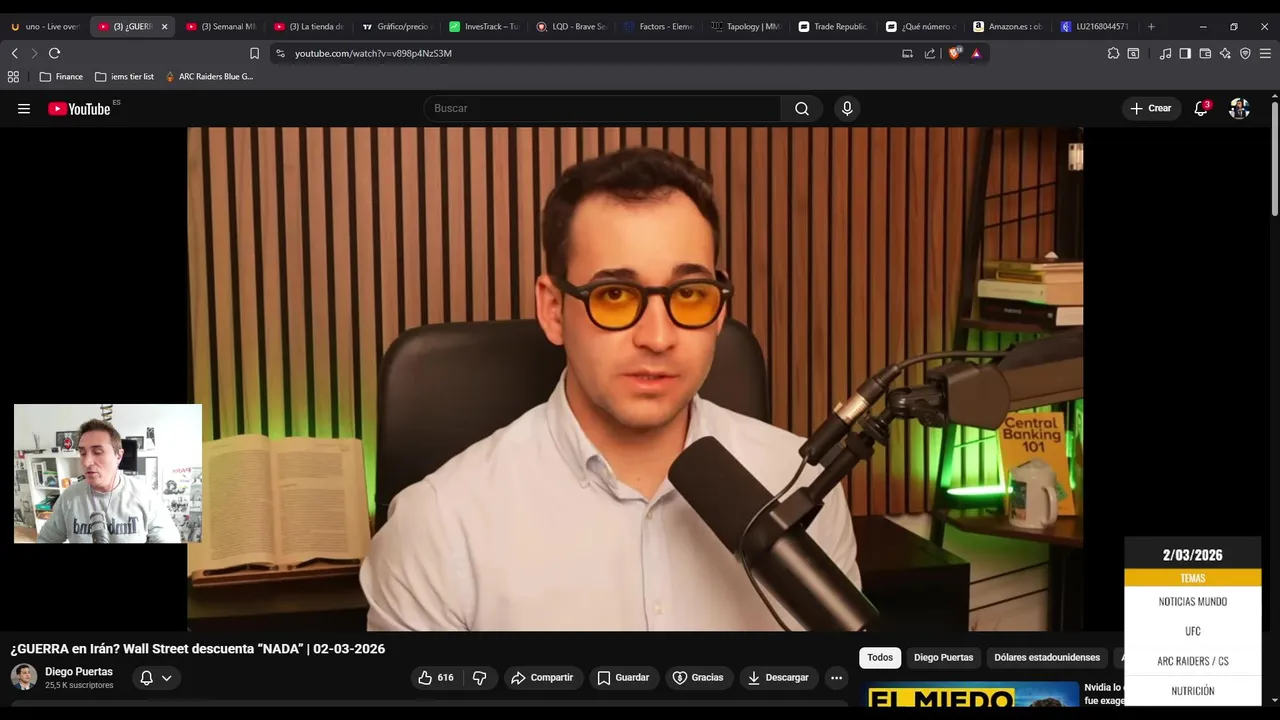This screenshot has height=720, width=1280.
Task: Open the apps grid in bookmarks bar
Action: (13, 76)
